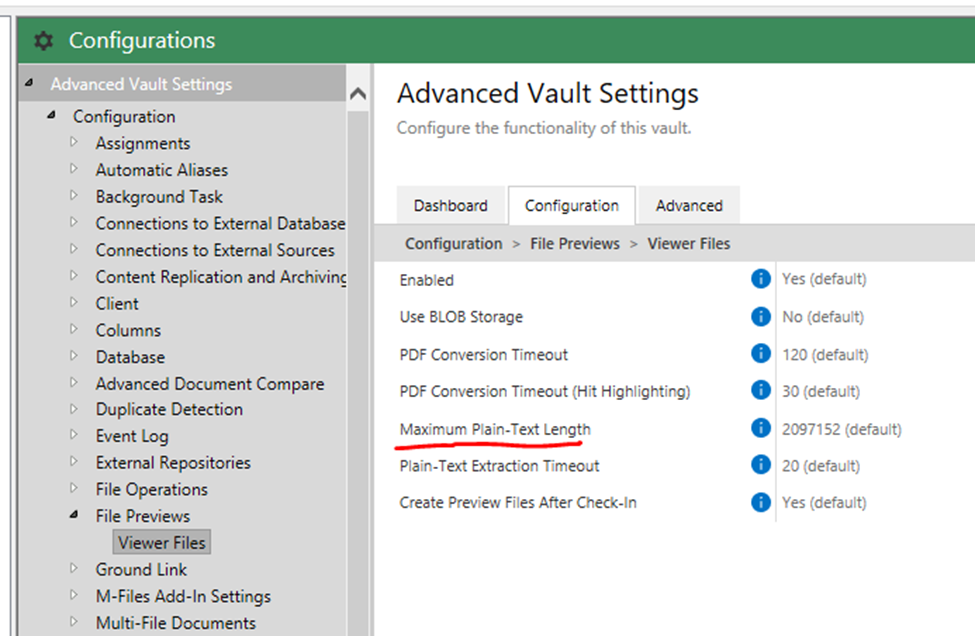Expand the Automatic Aliases node arrow
Viewport: 975px width, 636px height.
74,169
